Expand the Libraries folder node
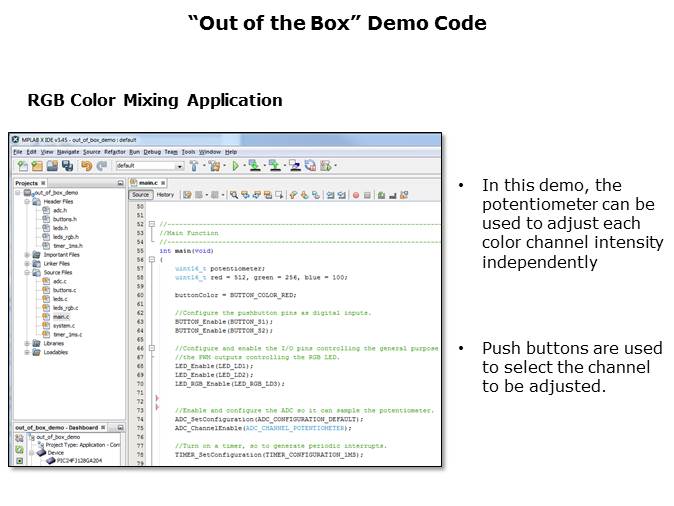674x506 pixels. tap(27, 343)
